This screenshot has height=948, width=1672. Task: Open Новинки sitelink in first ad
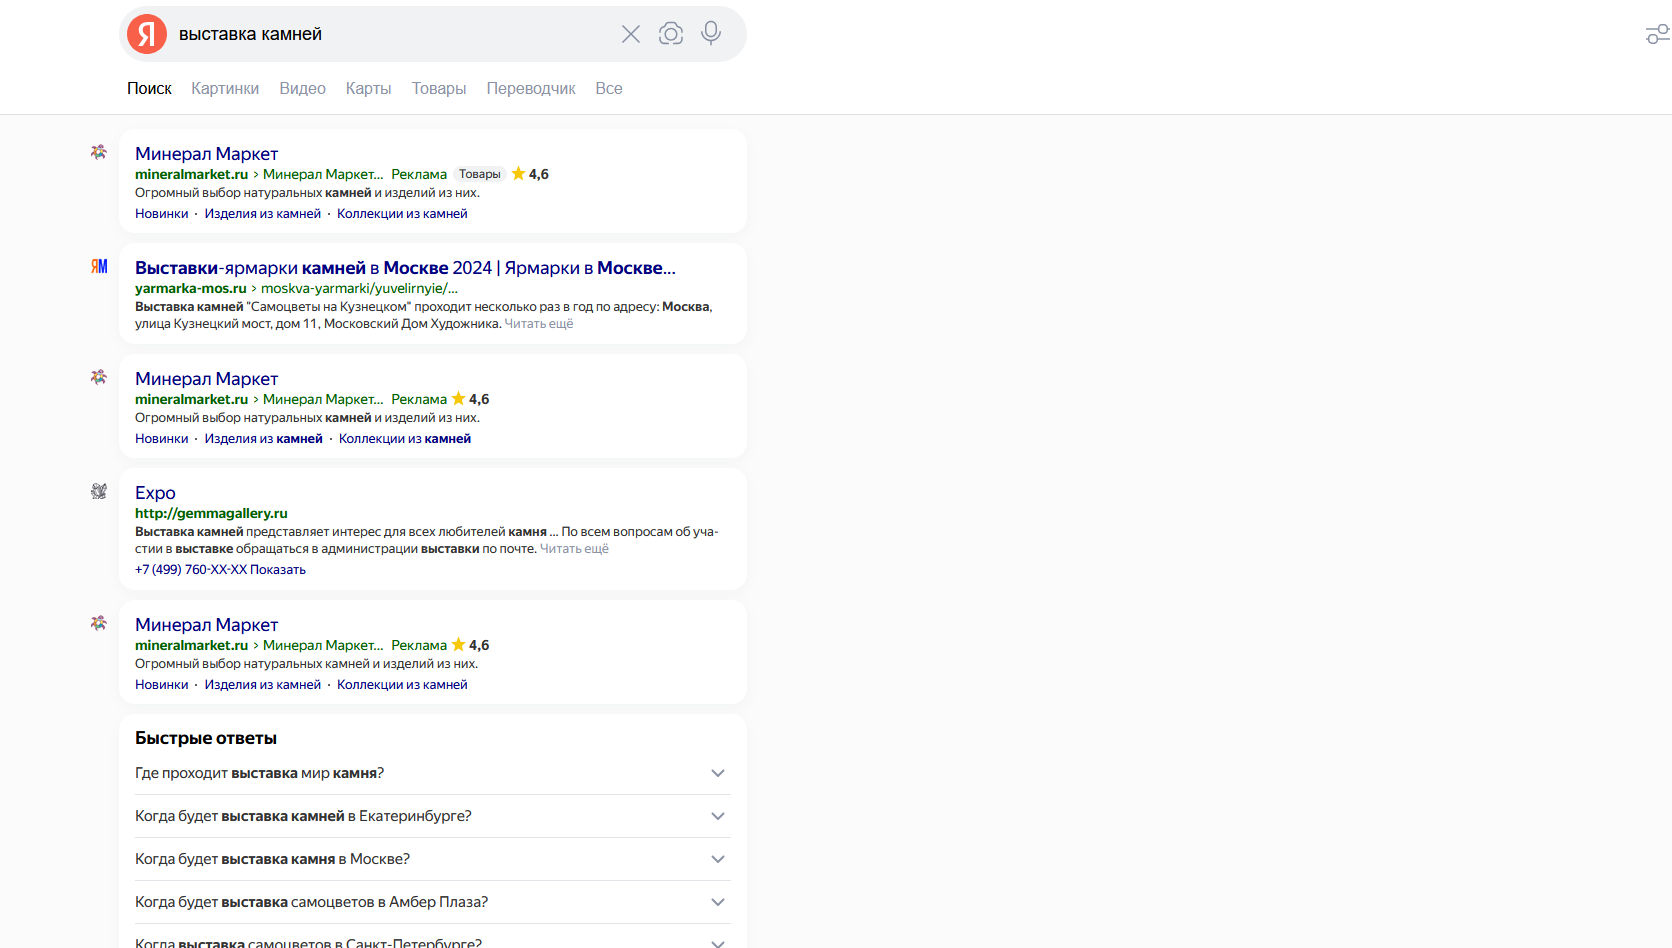point(162,213)
